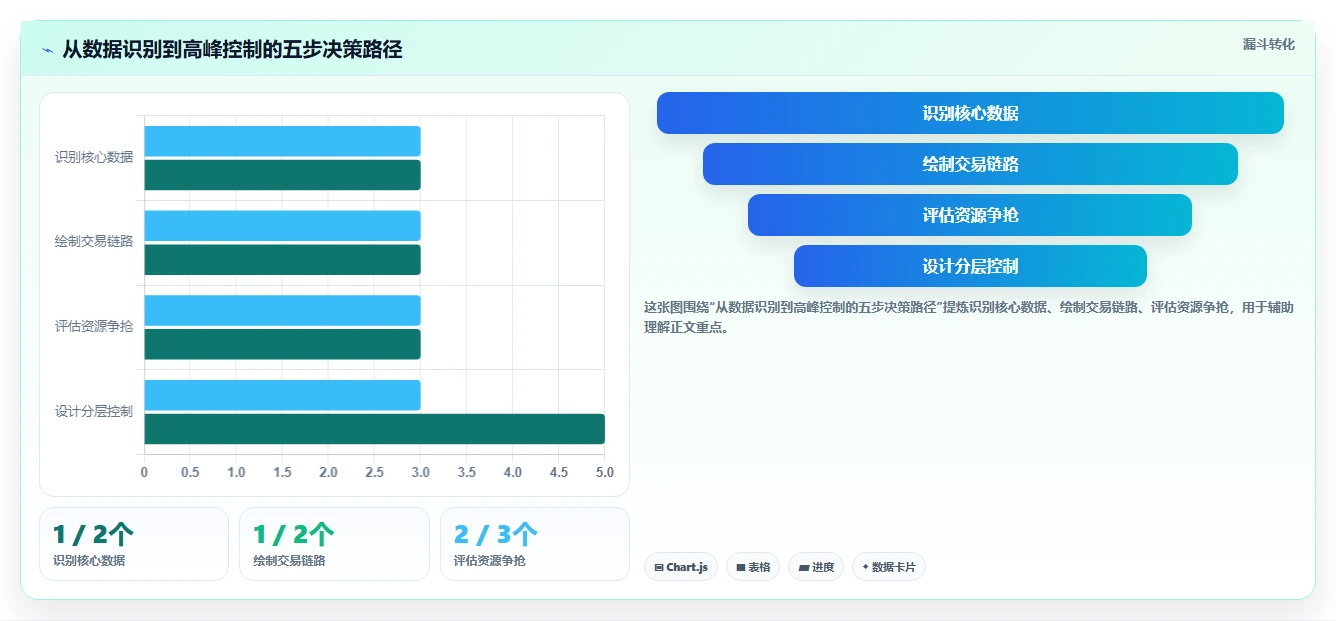Click the 表格 chip
Image resolution: width=1336 pixels, height=621 pixels.
point(753,567)
